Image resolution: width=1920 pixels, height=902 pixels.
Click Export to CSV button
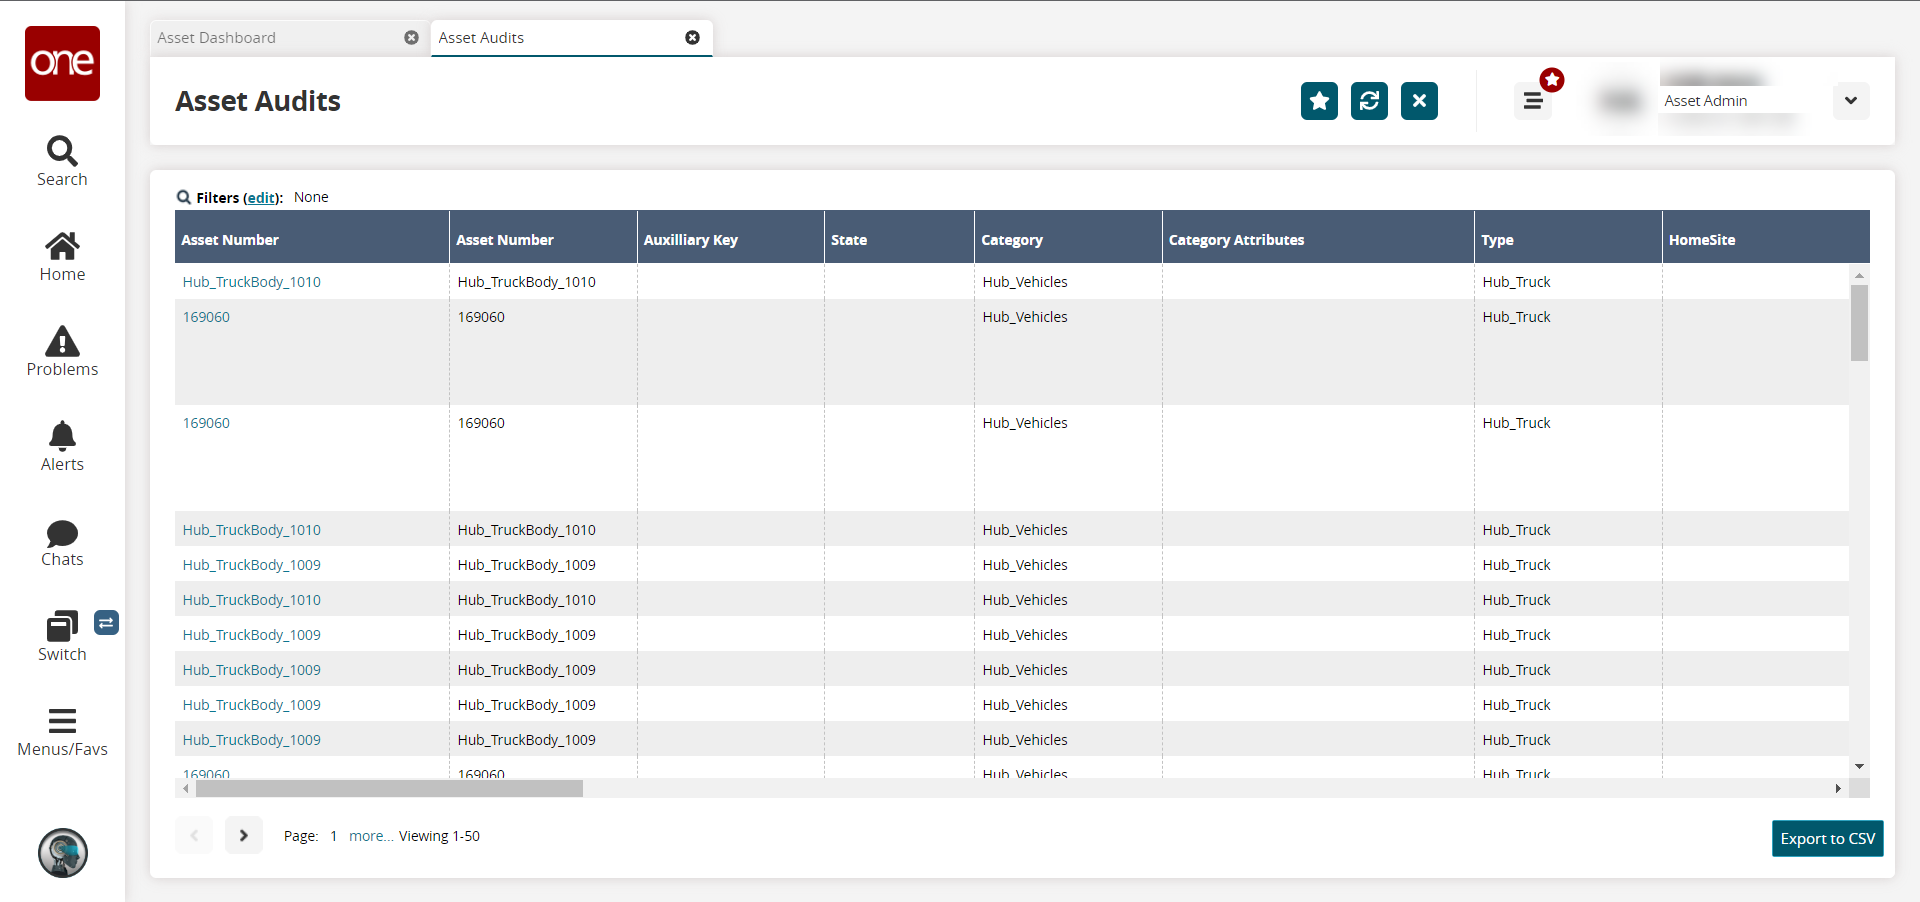1827,839
